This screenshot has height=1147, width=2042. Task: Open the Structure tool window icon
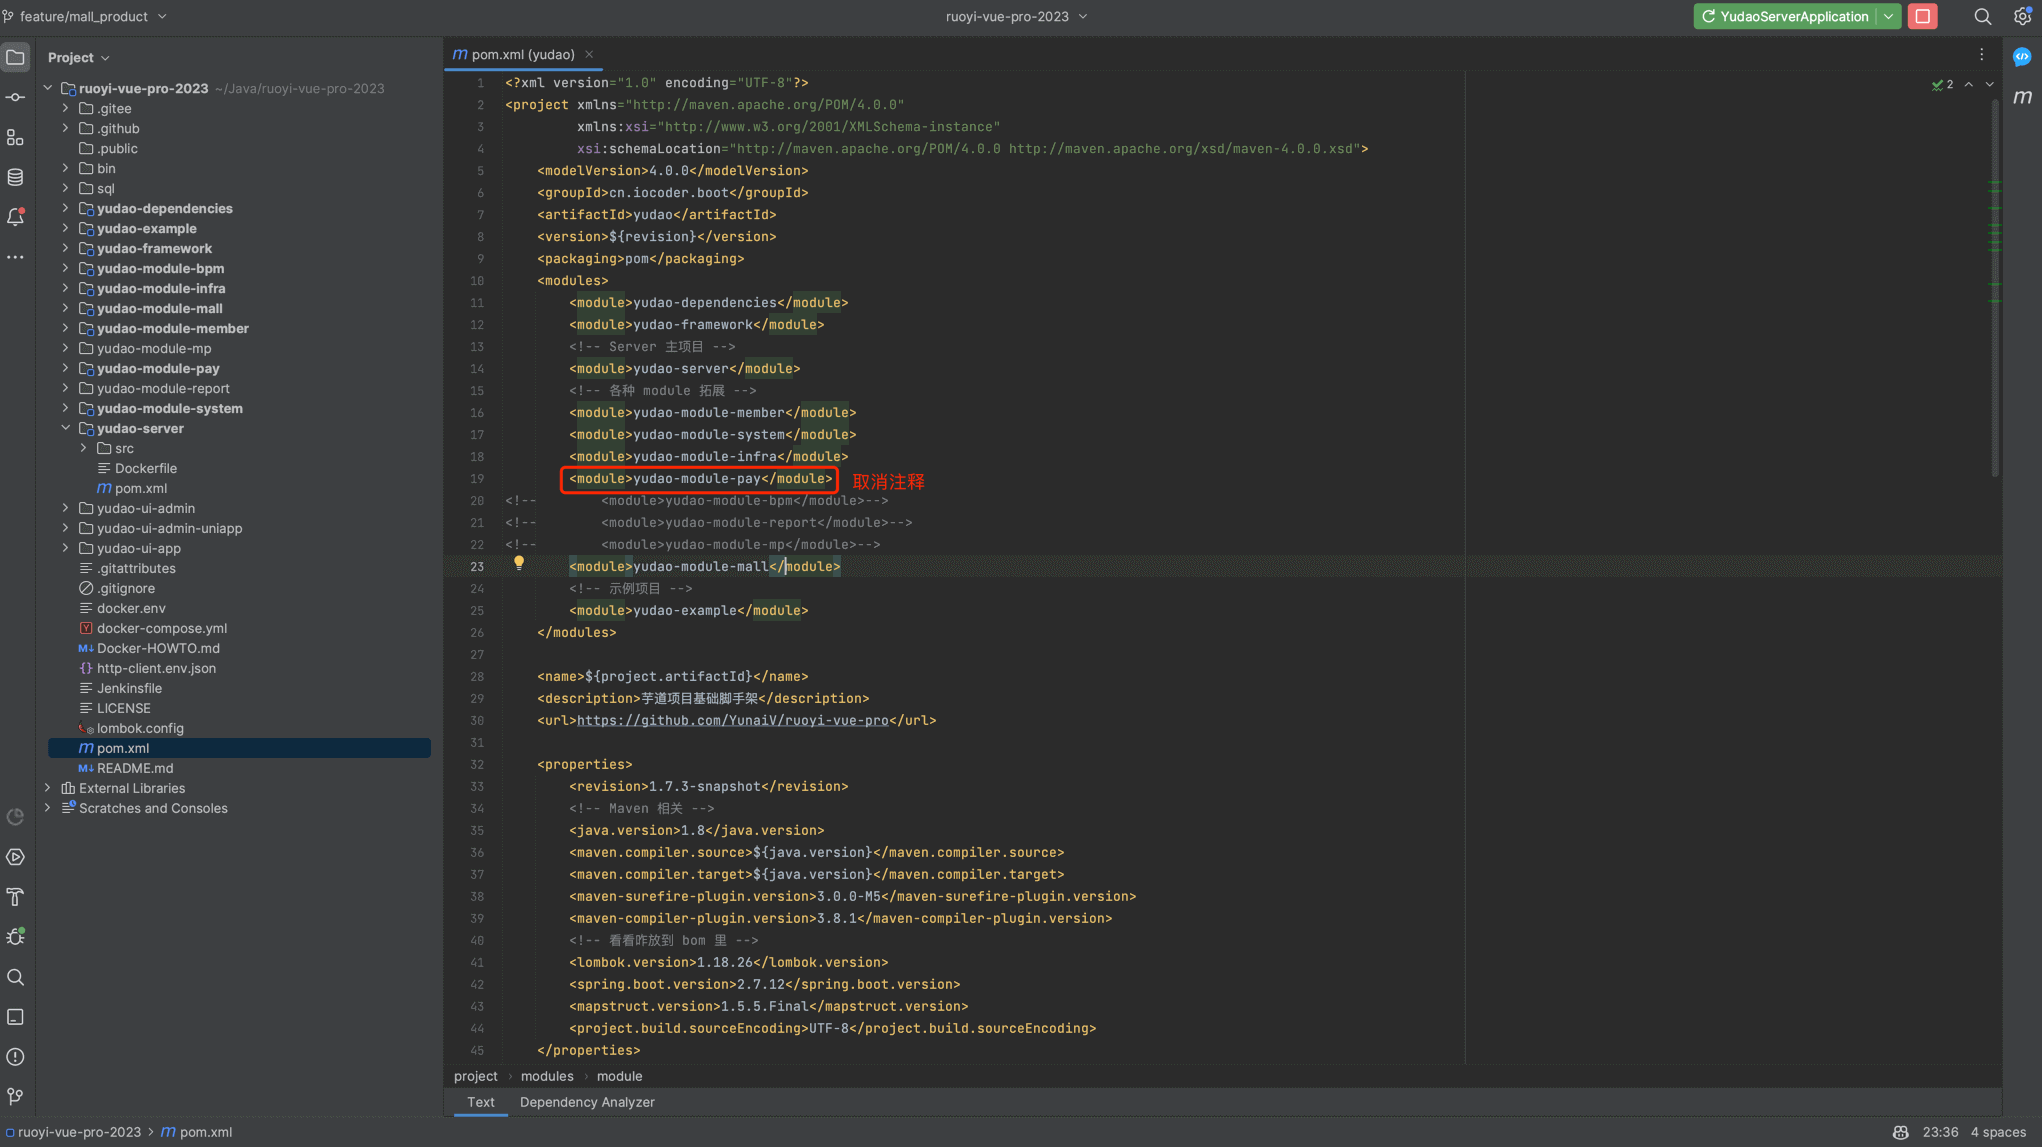click(15, 137)
